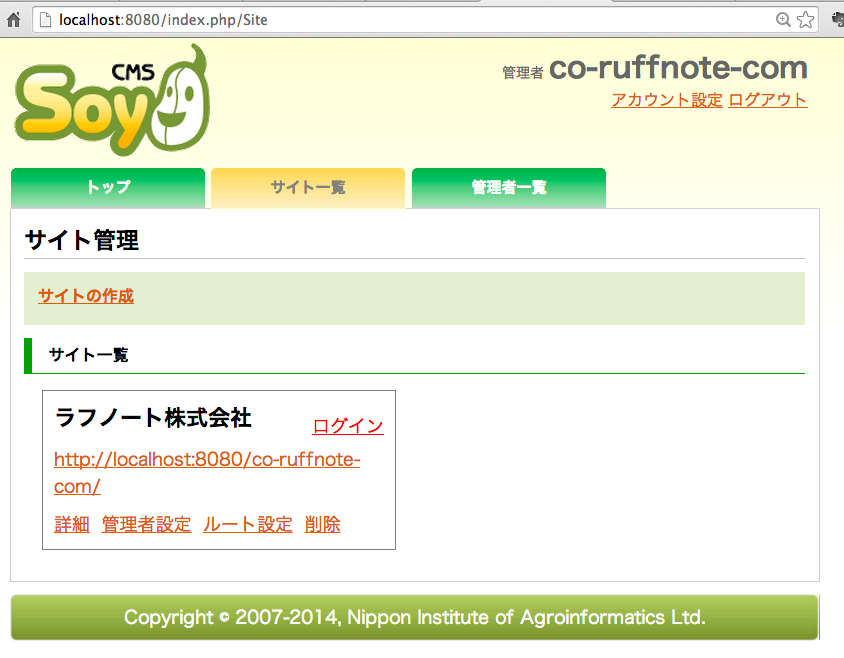Click the page document icon in address bar
The width and height of the screenshot is (844, 658).
click(46, 20)
